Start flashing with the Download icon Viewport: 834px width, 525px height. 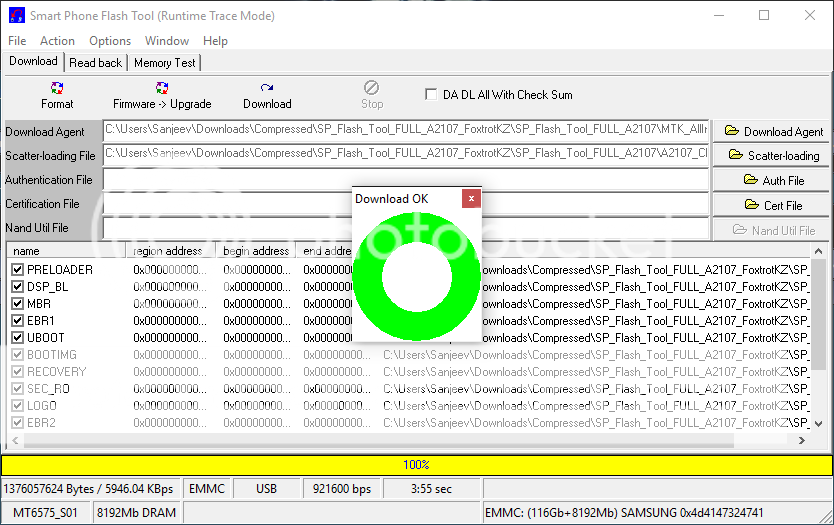[267, 89]
